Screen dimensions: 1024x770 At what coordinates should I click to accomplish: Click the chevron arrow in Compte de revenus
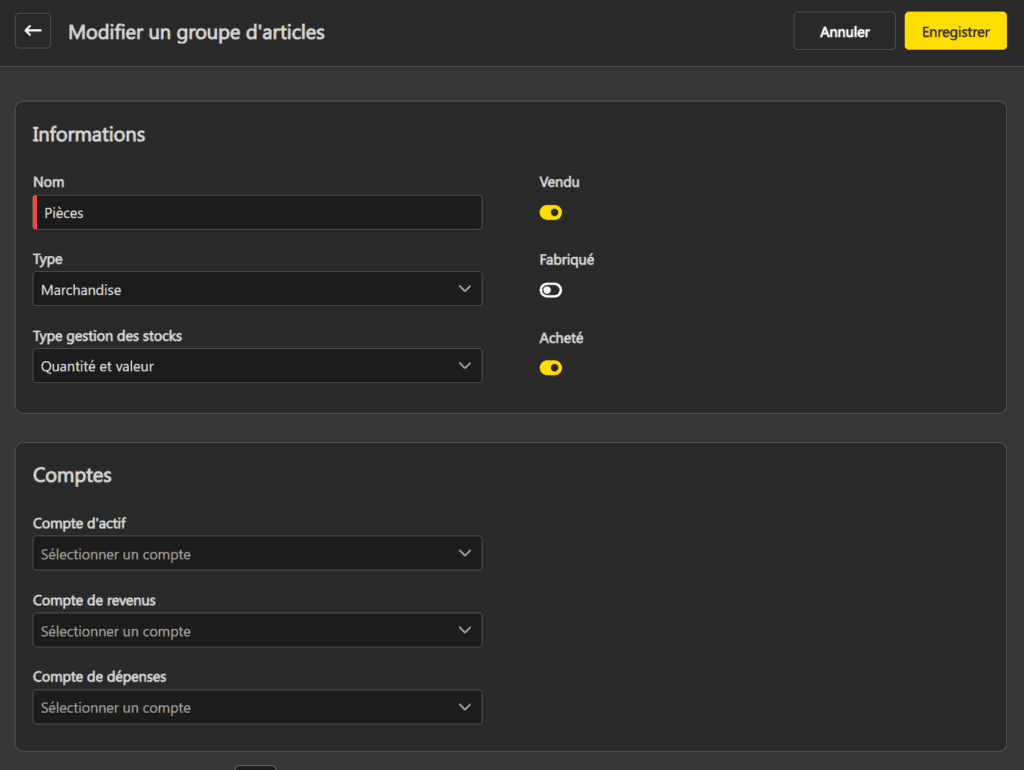click(464, 630)
